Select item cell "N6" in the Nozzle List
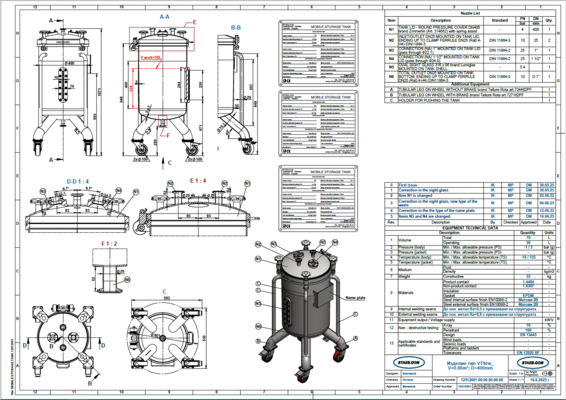Screen dimensions: 566x400 pyautogui.click(x=392, y=76)
